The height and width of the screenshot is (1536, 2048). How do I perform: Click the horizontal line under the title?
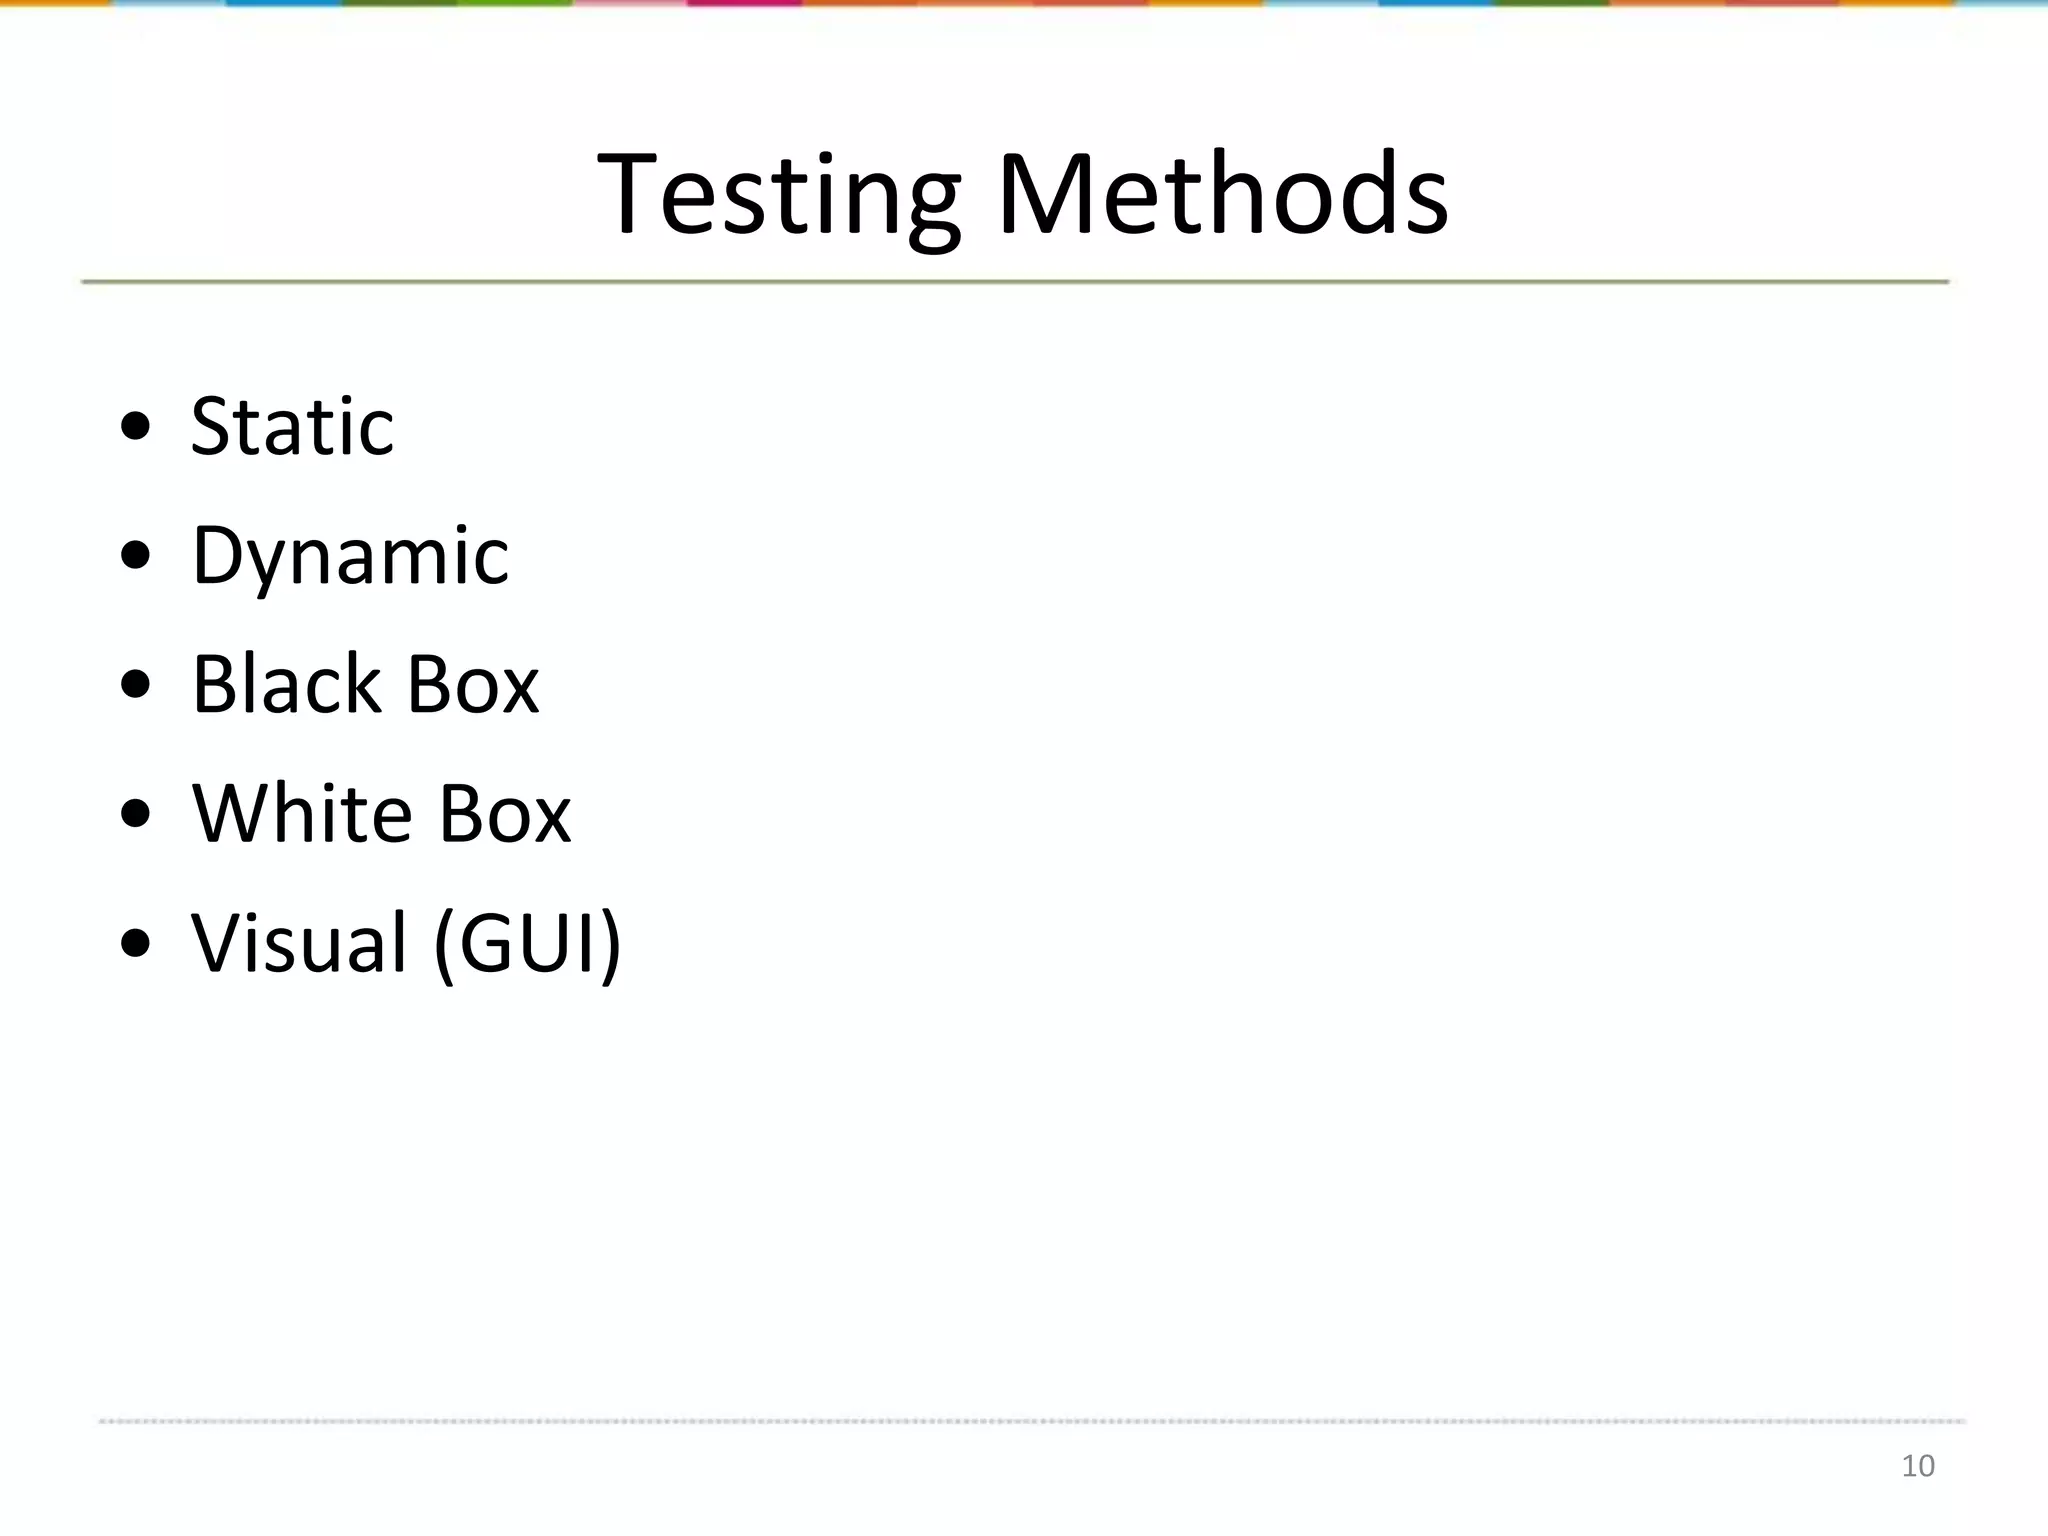(1014, 282)
